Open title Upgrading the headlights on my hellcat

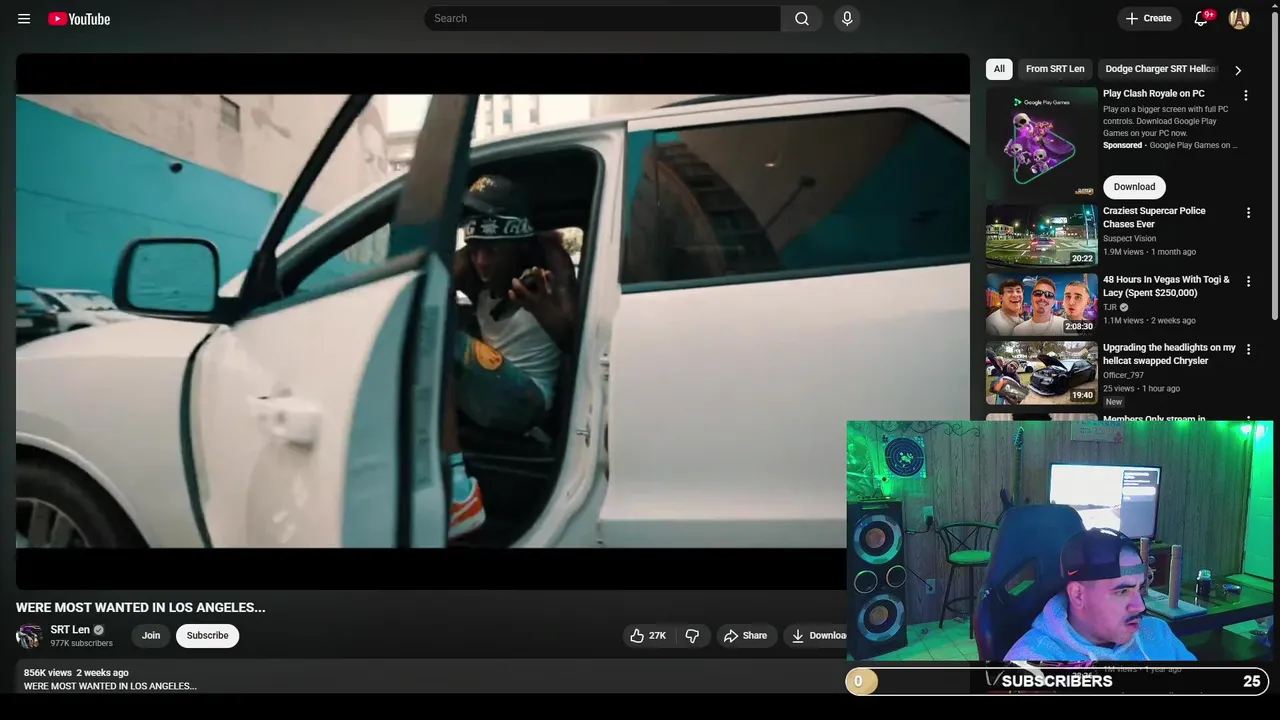(1169, 354)
